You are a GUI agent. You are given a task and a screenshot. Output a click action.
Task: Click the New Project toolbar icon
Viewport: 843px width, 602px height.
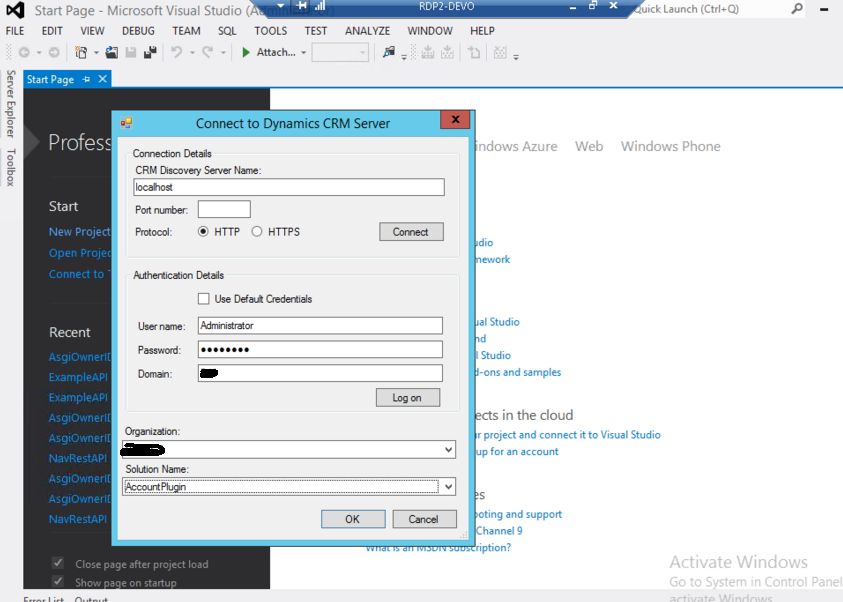[81, 52]
